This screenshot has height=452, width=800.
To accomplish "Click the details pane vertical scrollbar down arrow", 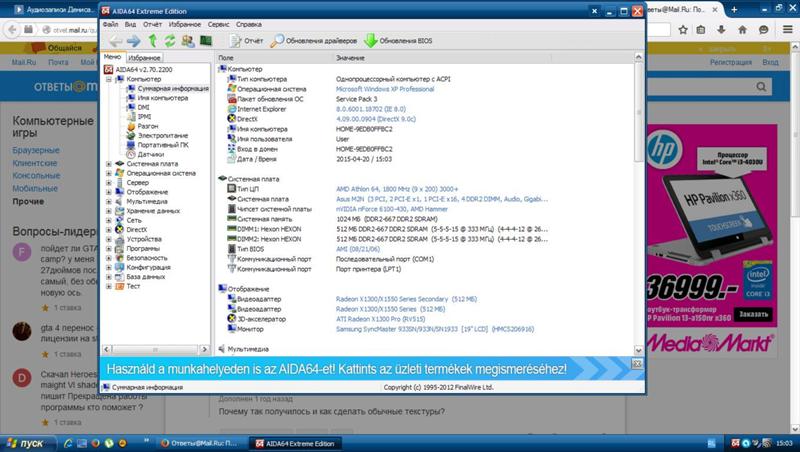I will 638,350.
